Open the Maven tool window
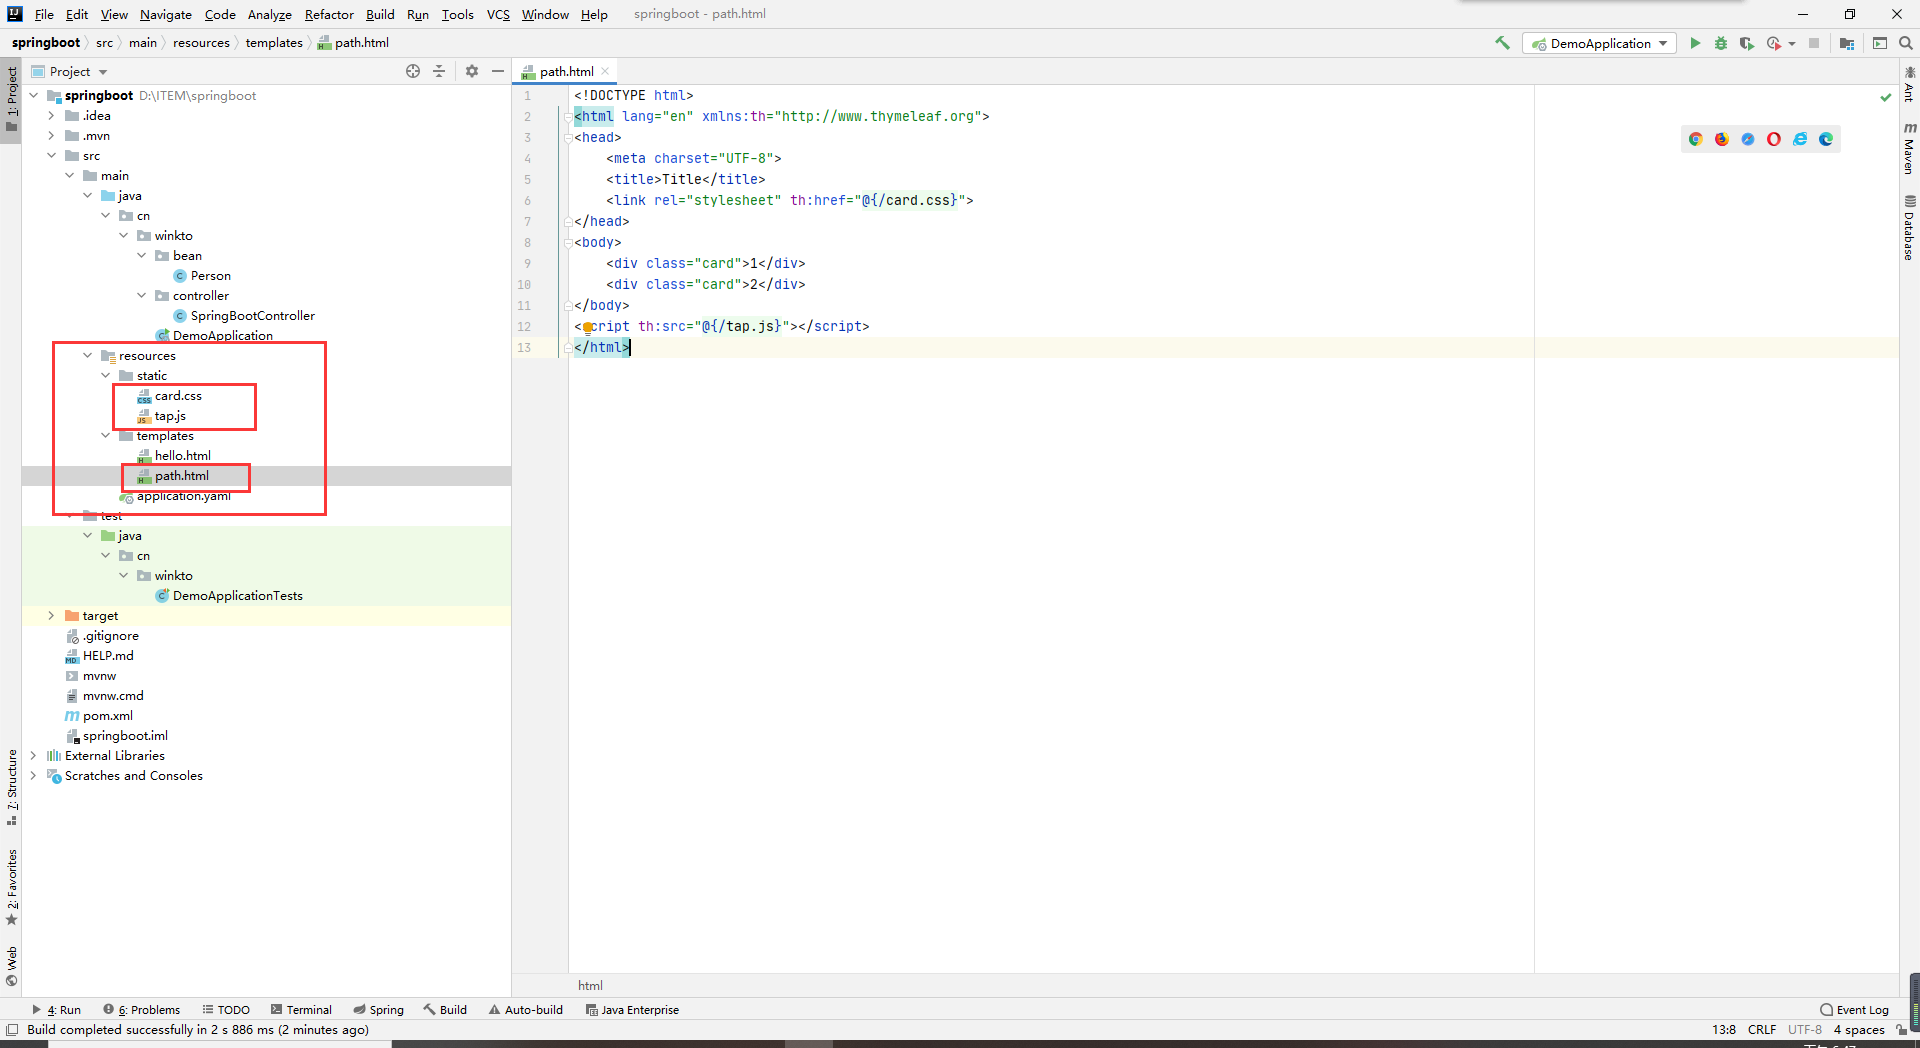1920x1048 pixels. click(1909, 148)
